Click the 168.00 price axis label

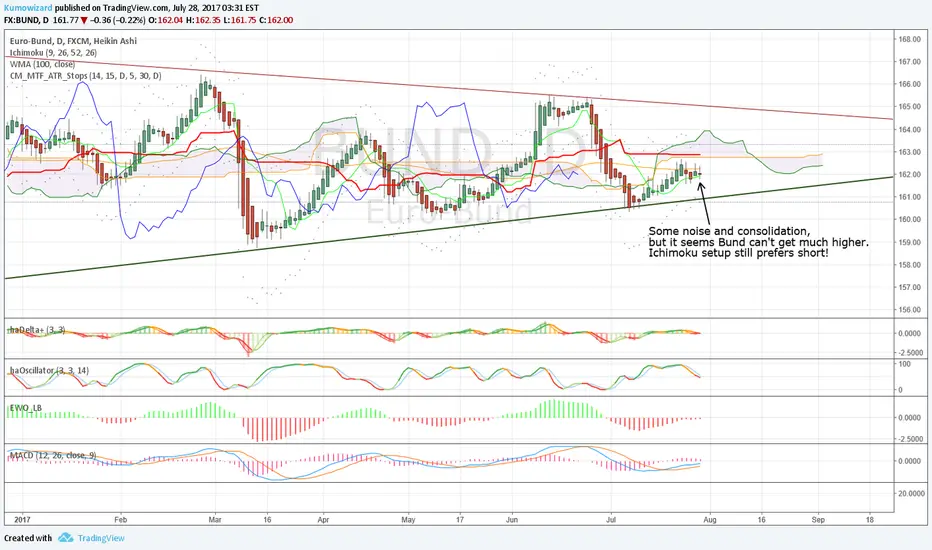[909, 39]
